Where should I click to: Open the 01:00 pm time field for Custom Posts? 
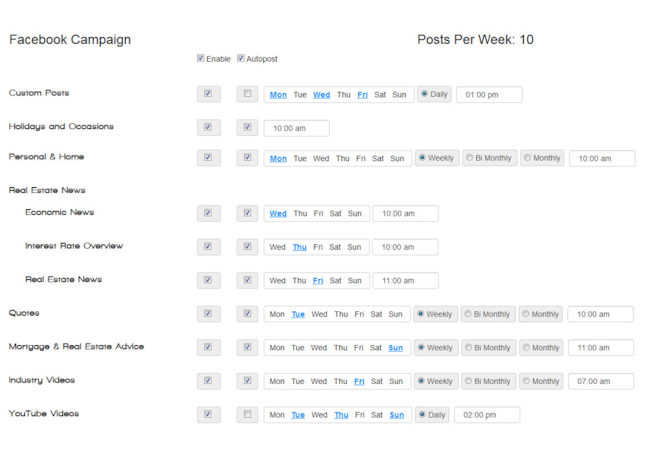(490, 95)
